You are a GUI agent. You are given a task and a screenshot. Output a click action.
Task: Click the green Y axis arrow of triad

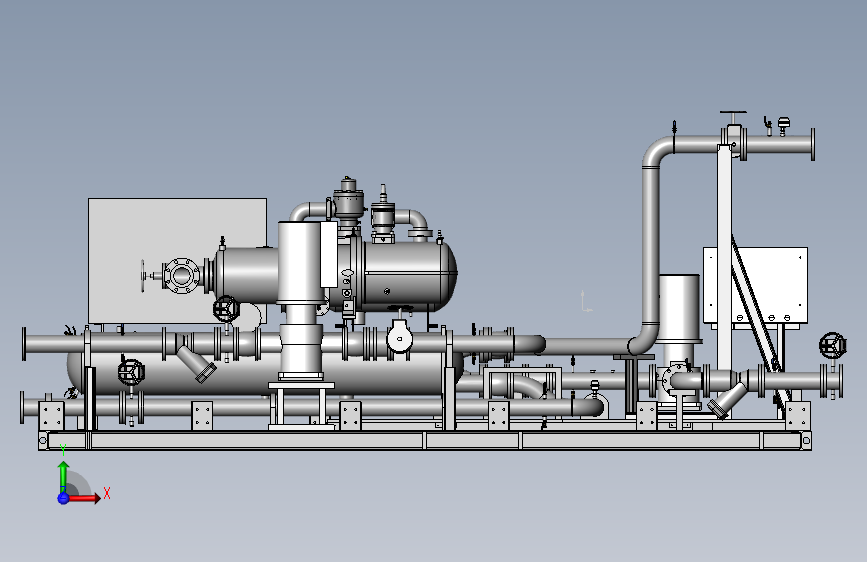(x=63, y=477)
